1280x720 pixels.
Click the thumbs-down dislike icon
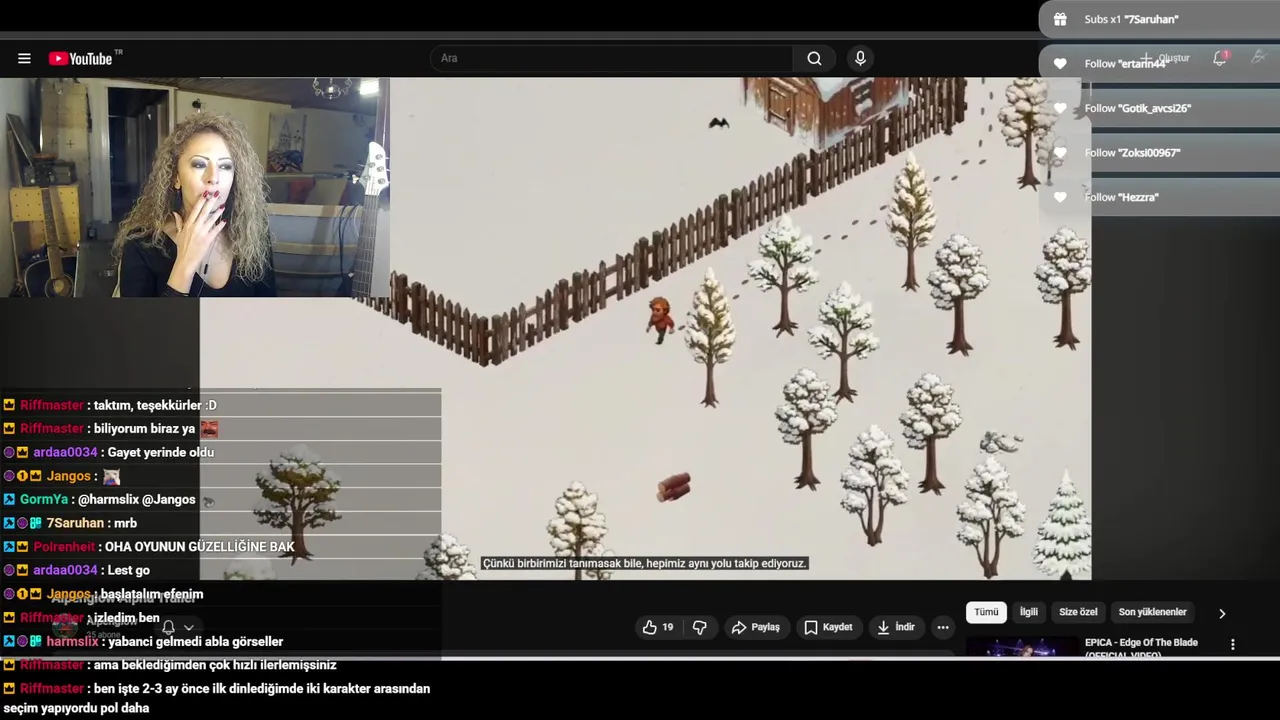point(700,627)
